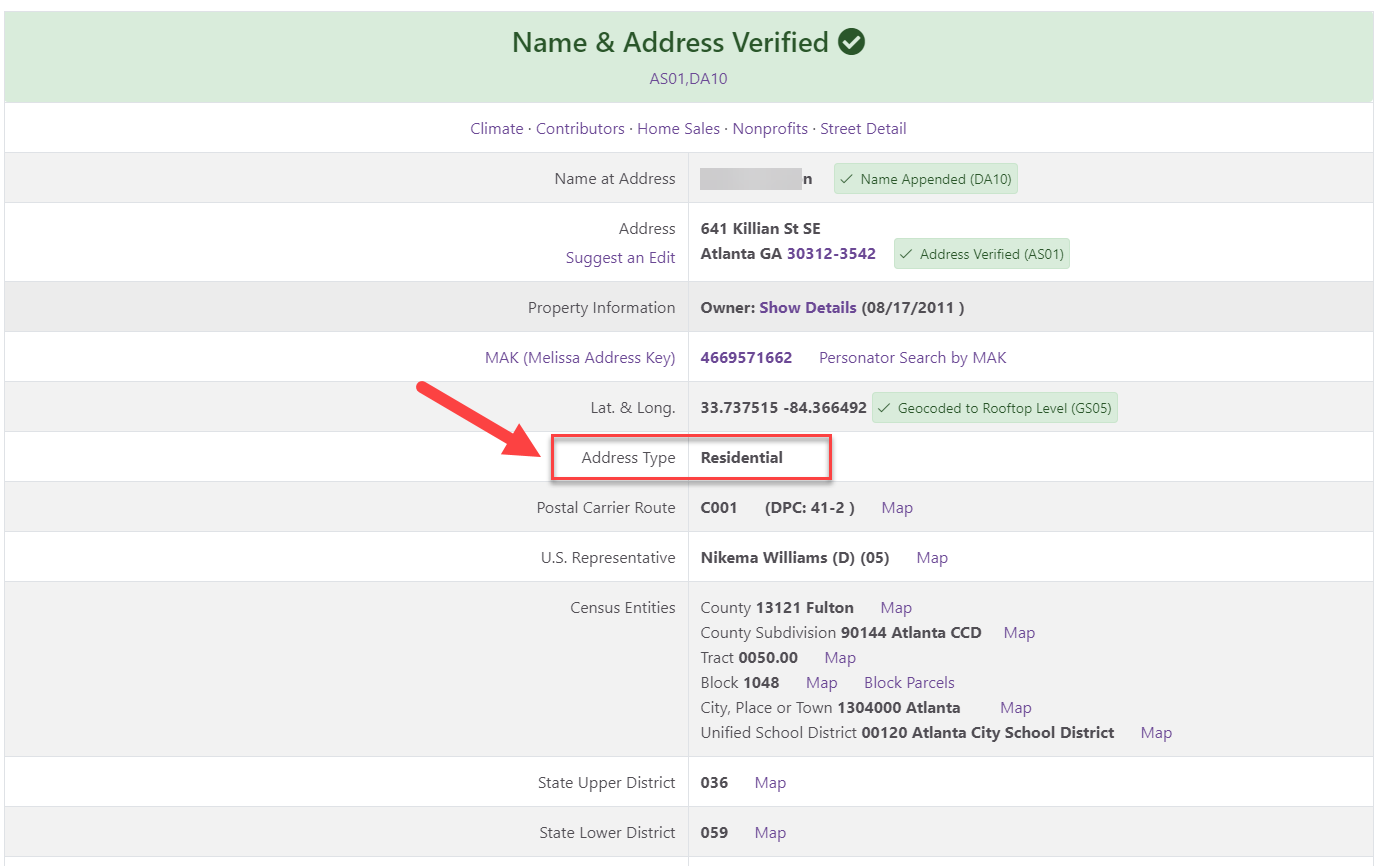Expand owner details via Show Details
This screenshot has height=866, width=1382.
(x=807, y=307)
